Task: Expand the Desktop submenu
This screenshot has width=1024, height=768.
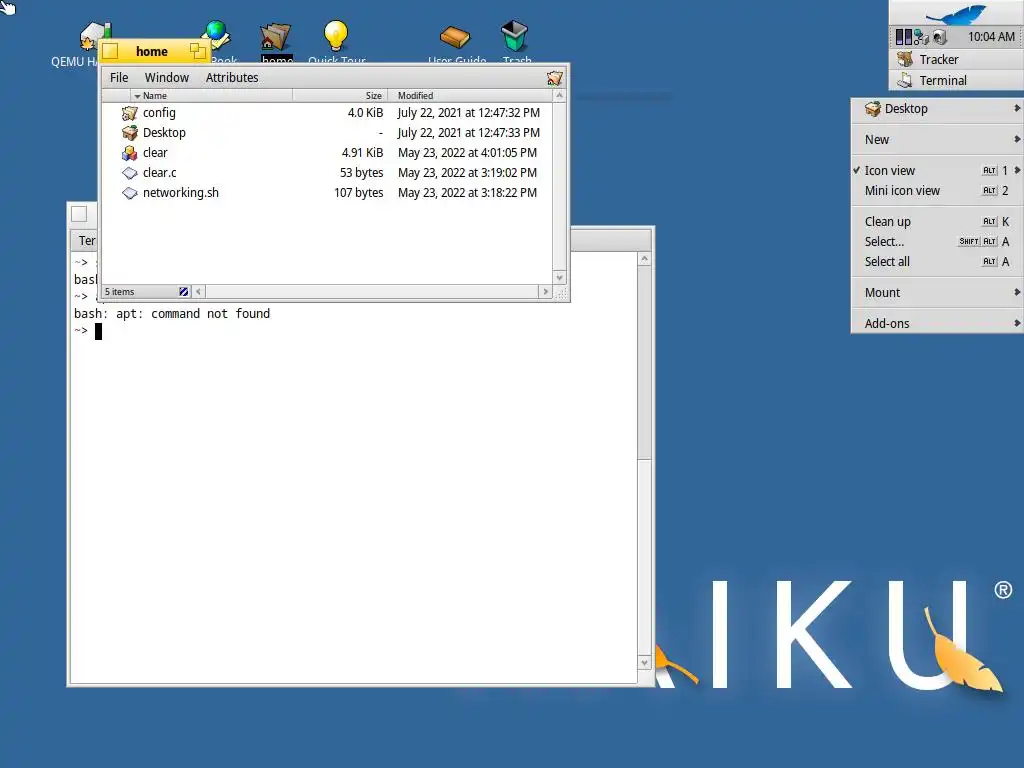Action: [x=937, y=109]
